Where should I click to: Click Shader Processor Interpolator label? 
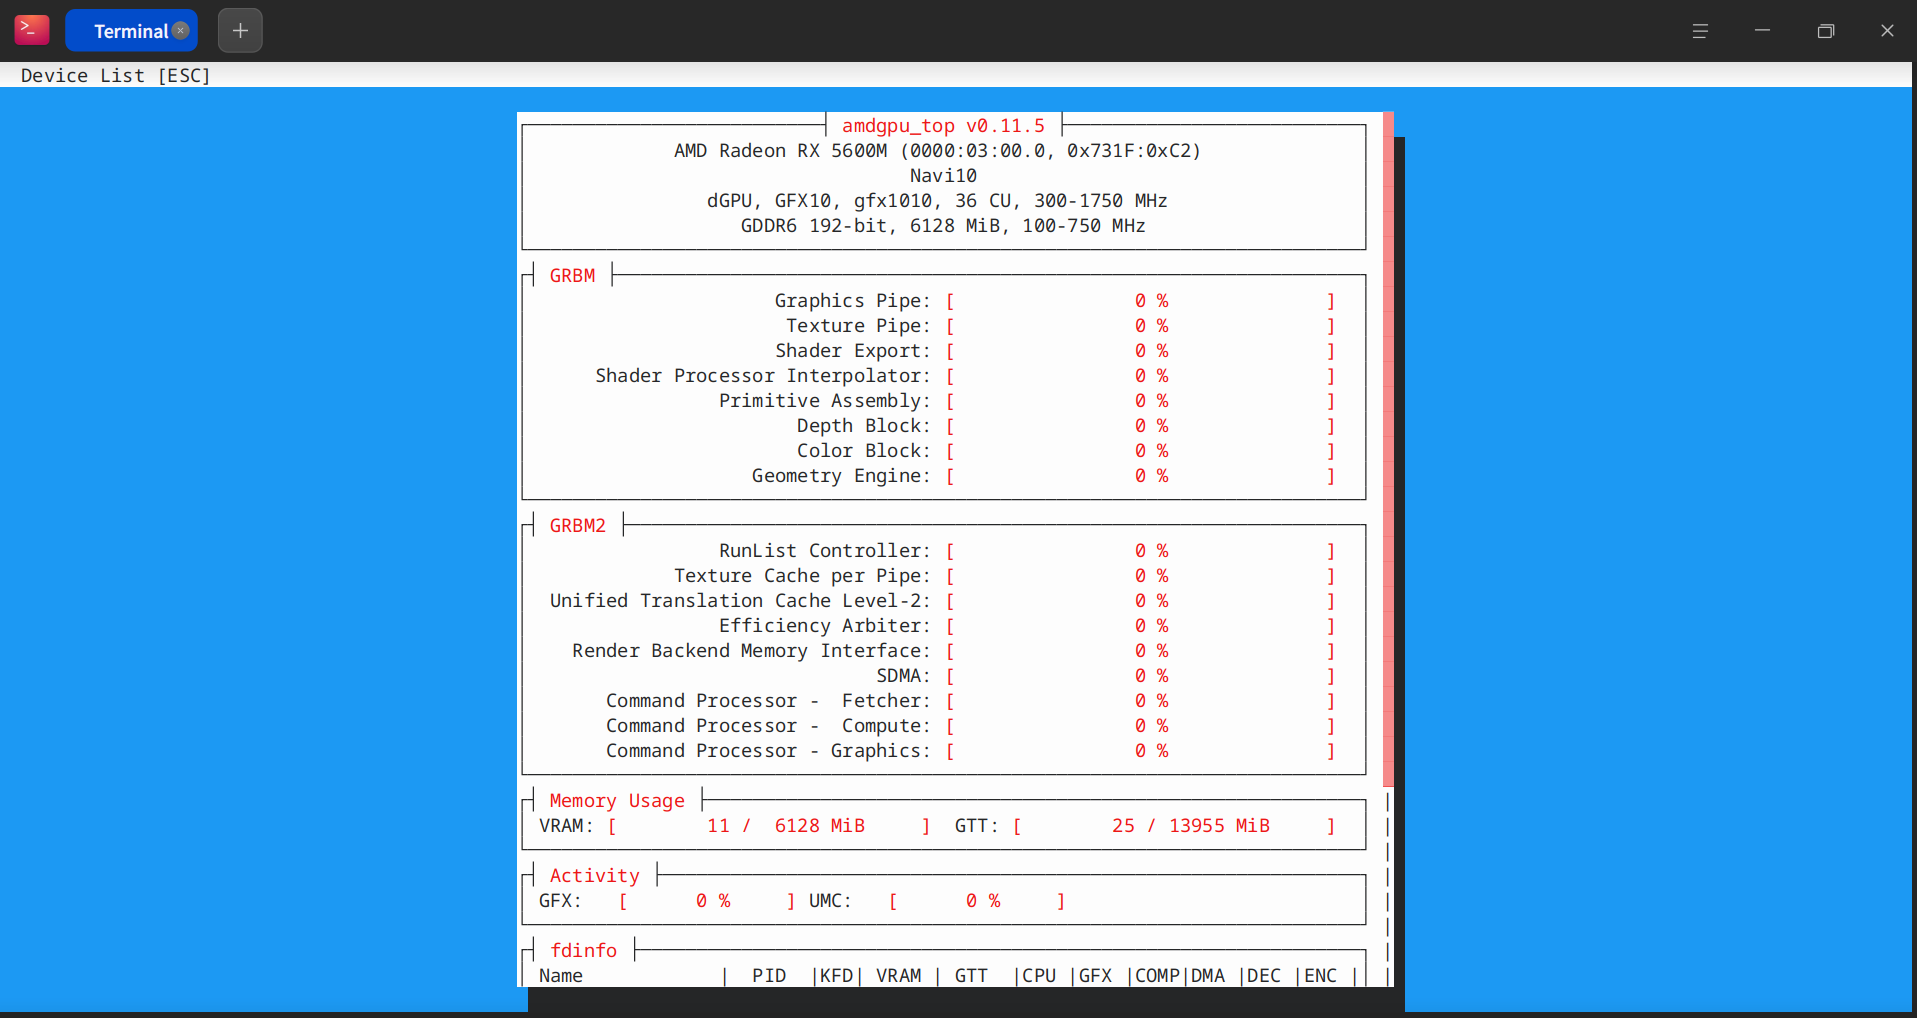point(763,375)
